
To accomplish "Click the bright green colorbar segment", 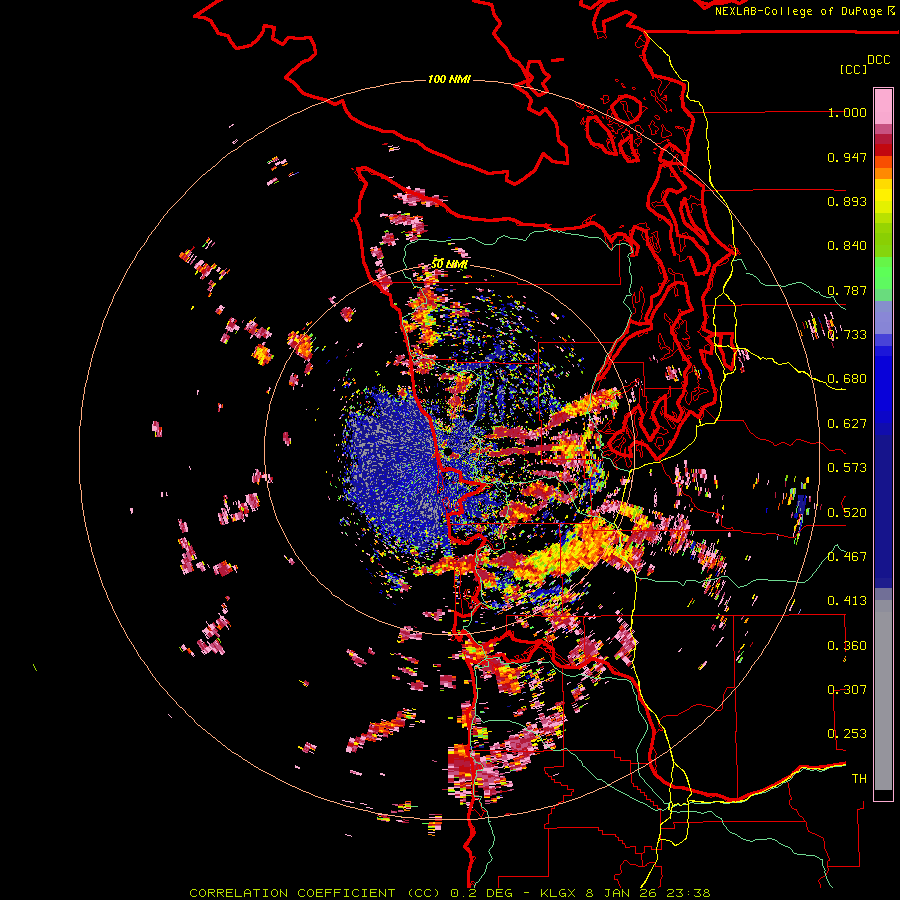I will pyautogui.click(x=883, y=273).
